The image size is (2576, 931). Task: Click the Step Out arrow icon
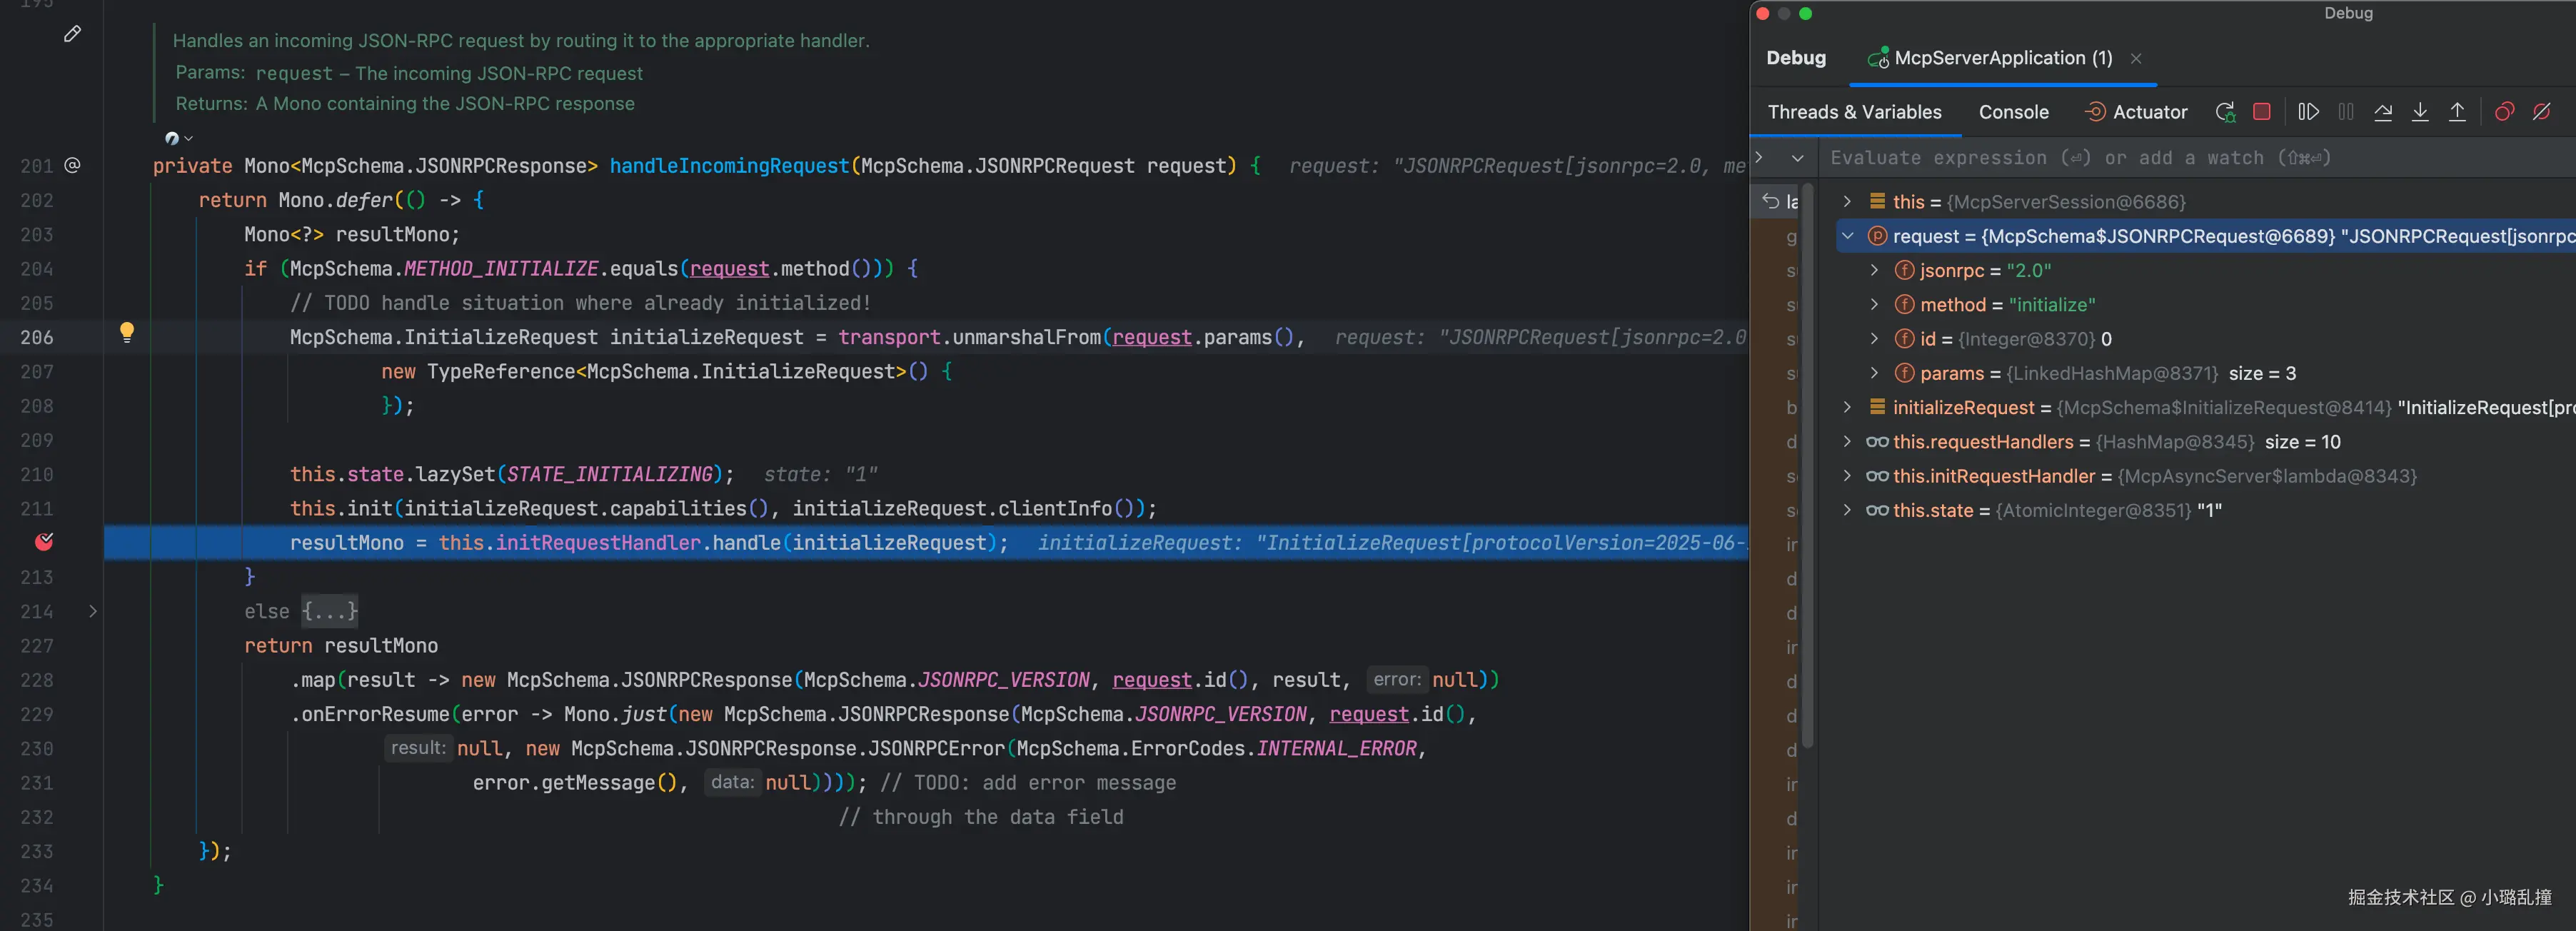pos(2457,112)
